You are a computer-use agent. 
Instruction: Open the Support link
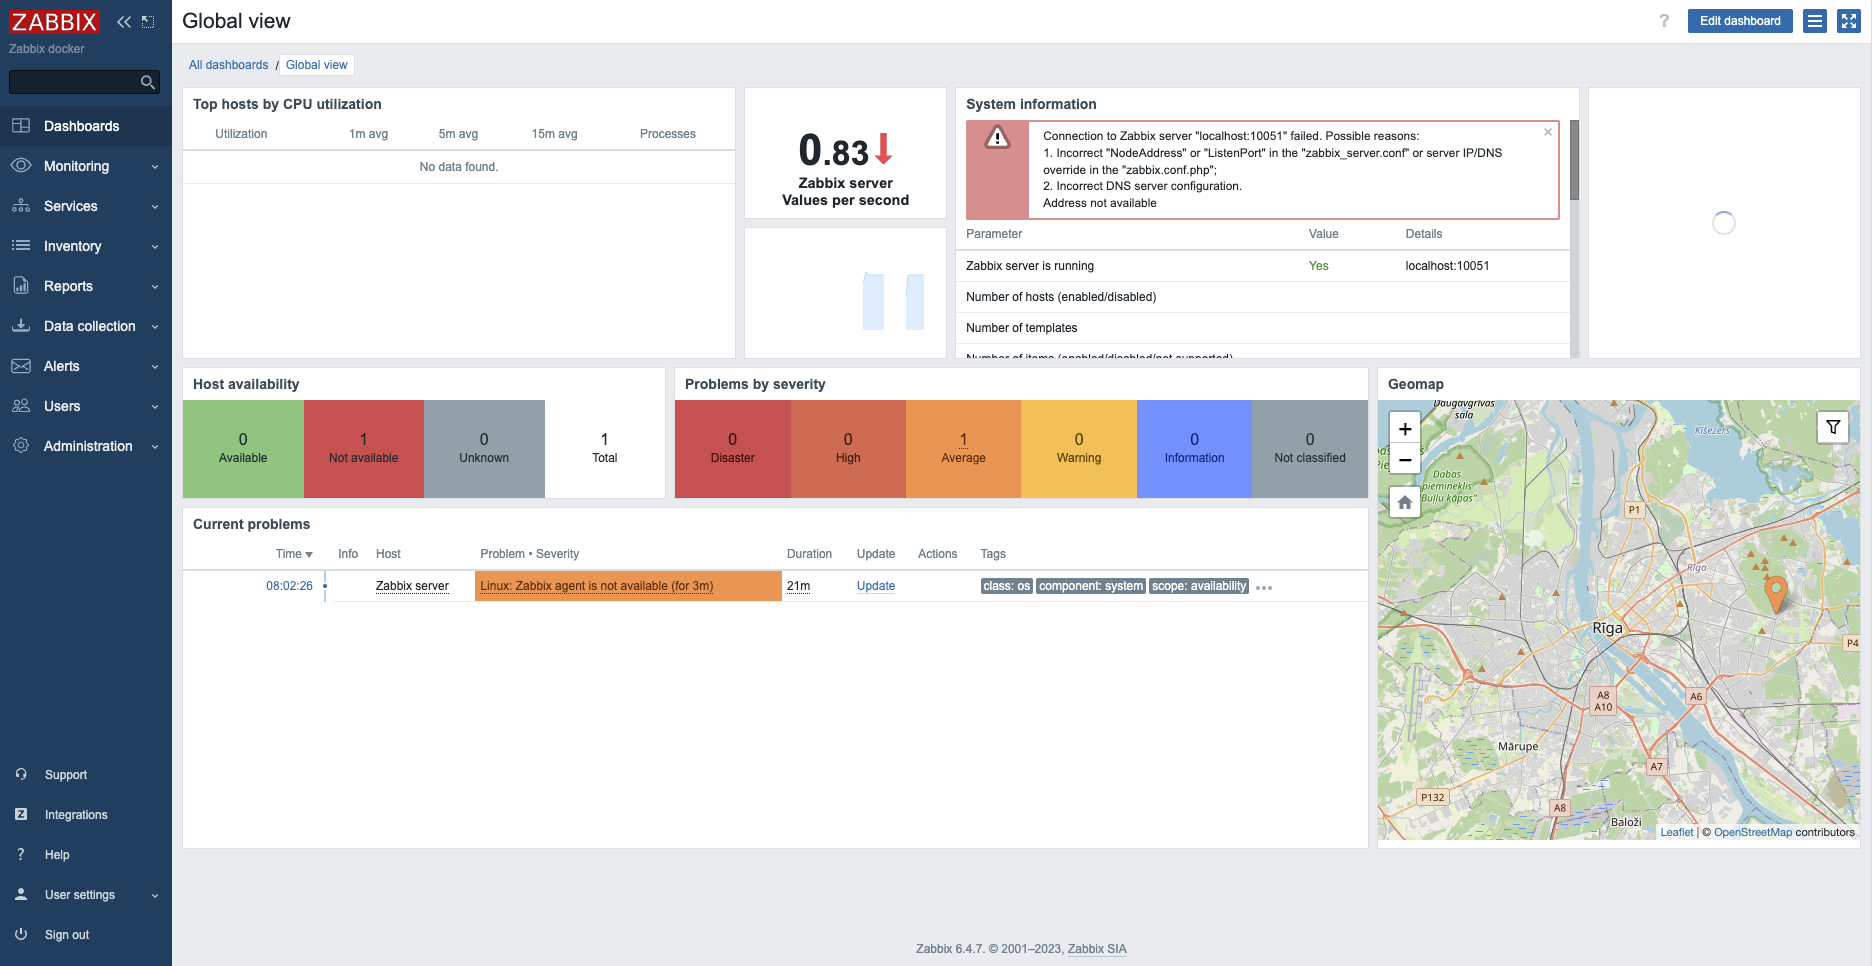[x=66, y=775]
